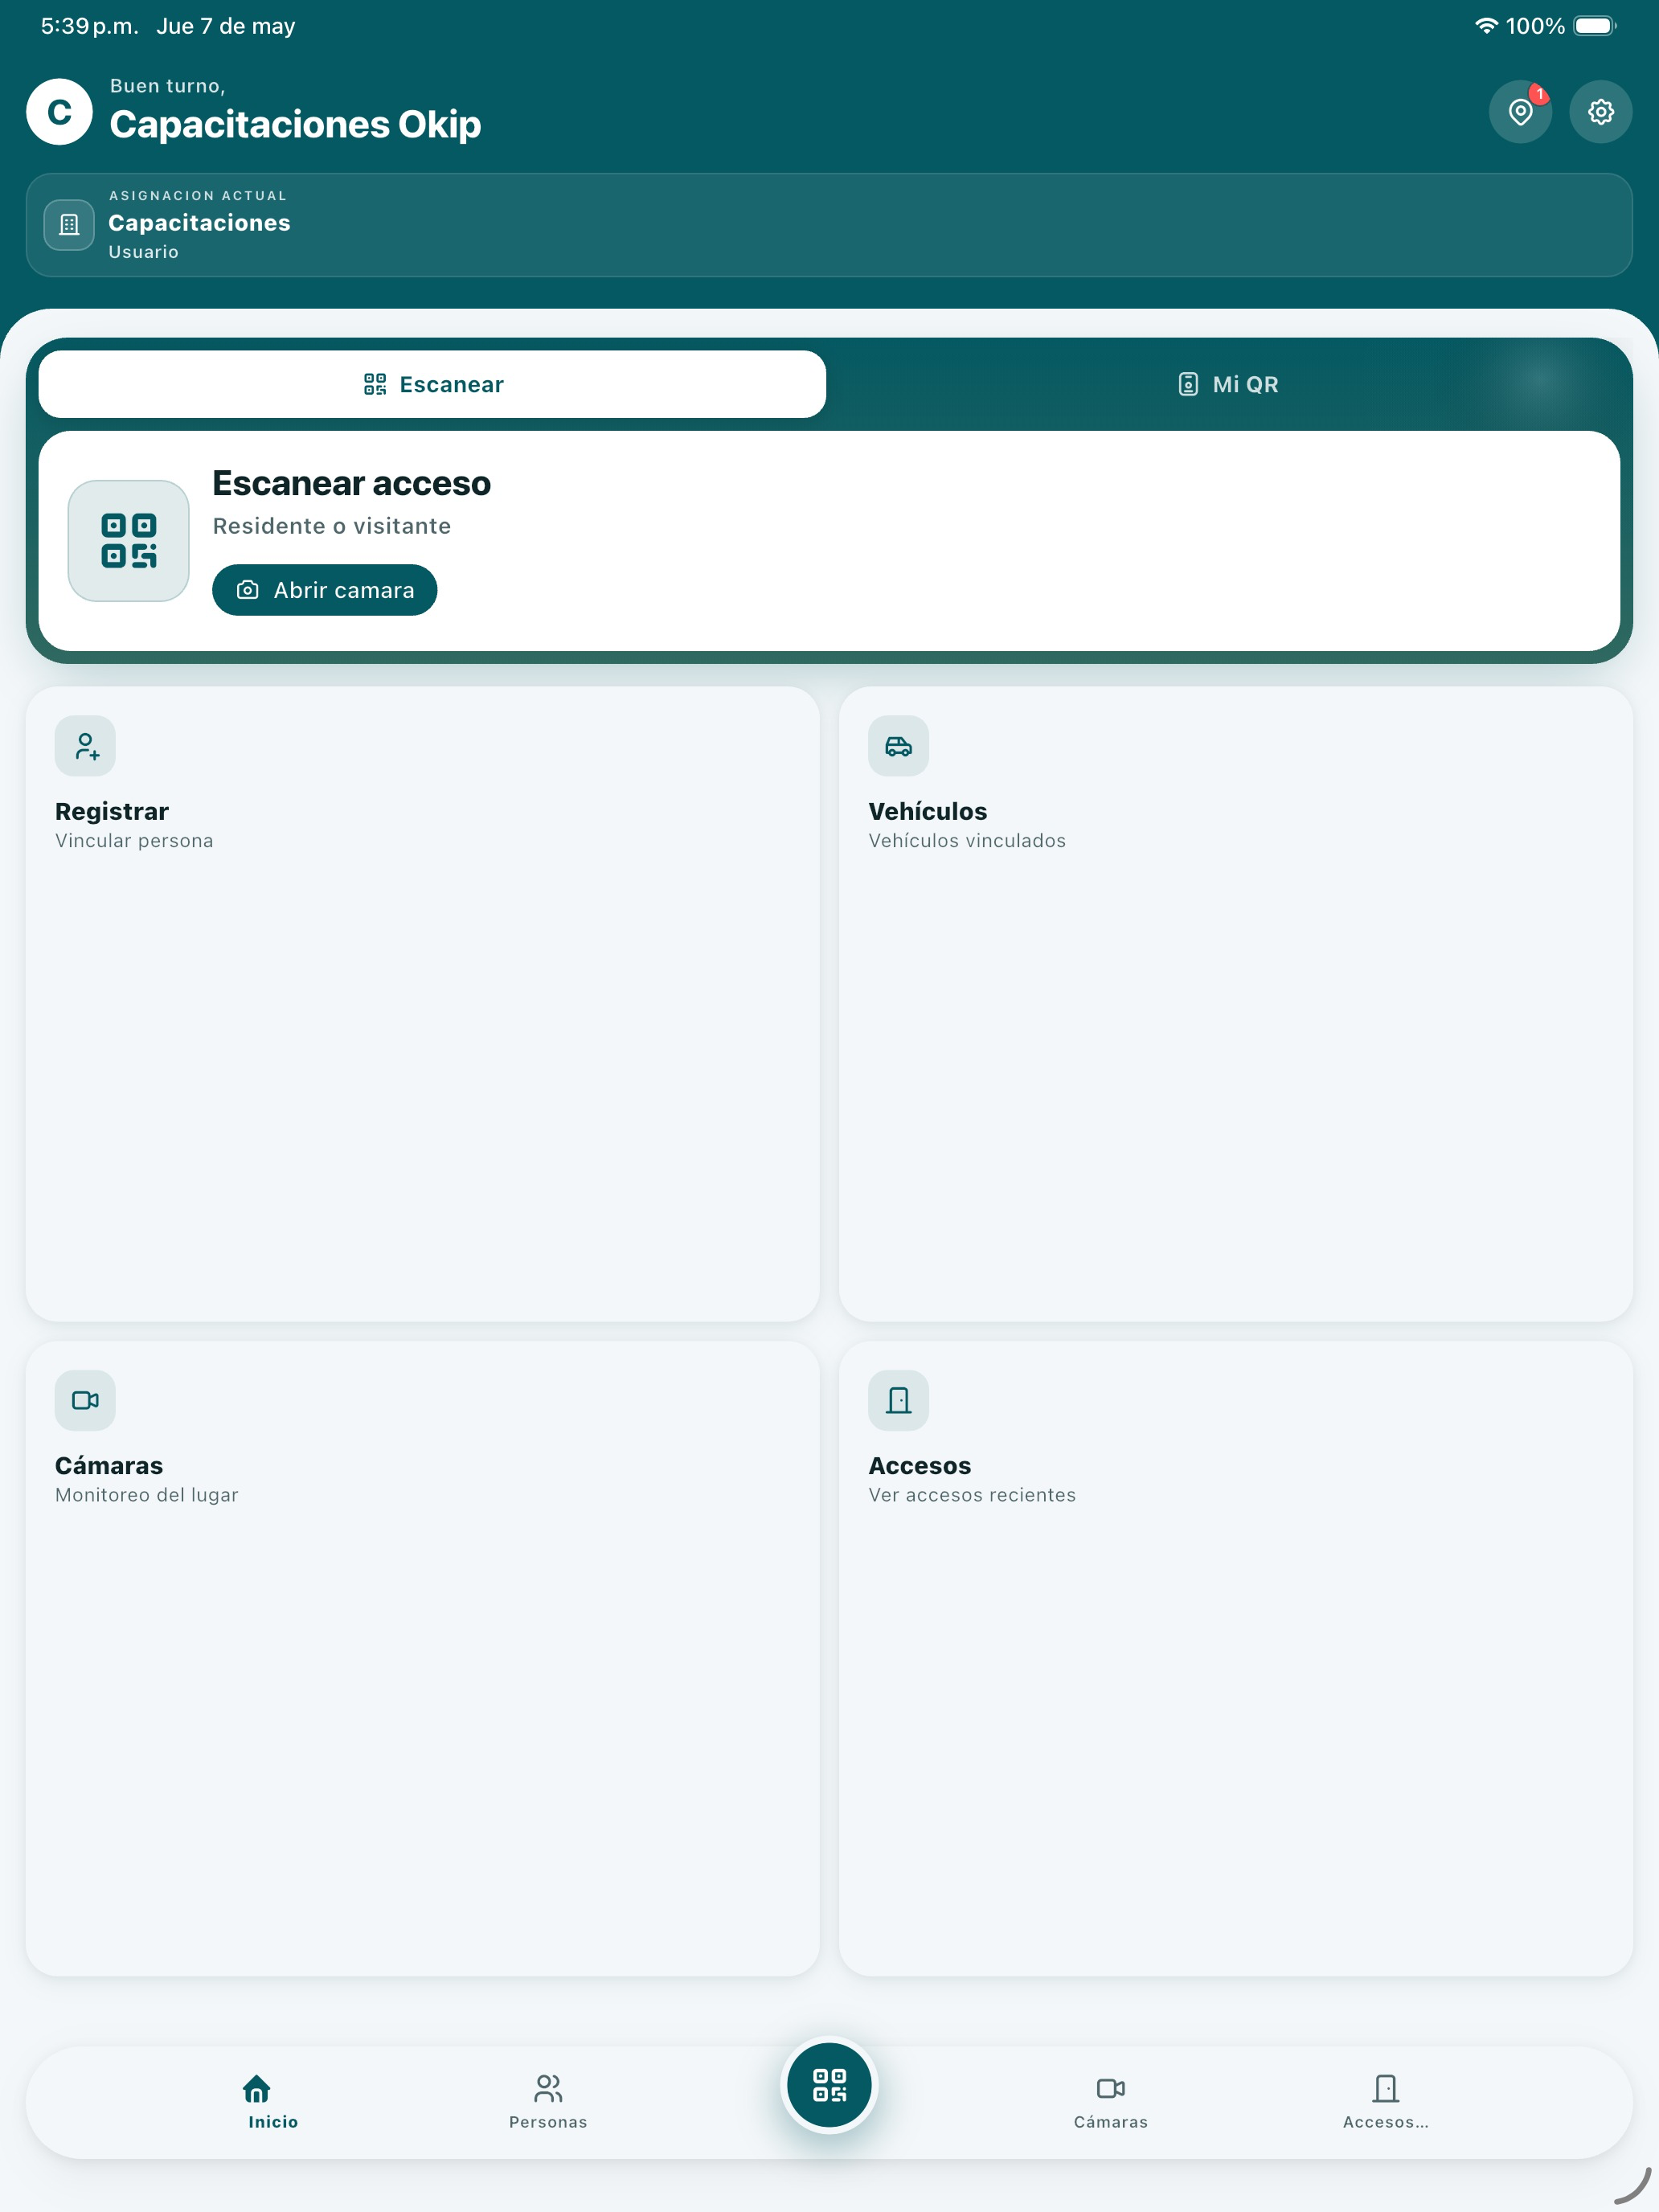This screenshot has height=2212, width=1659.
Task: Switch to the Mi QR tab
Action: point(1227,384)
